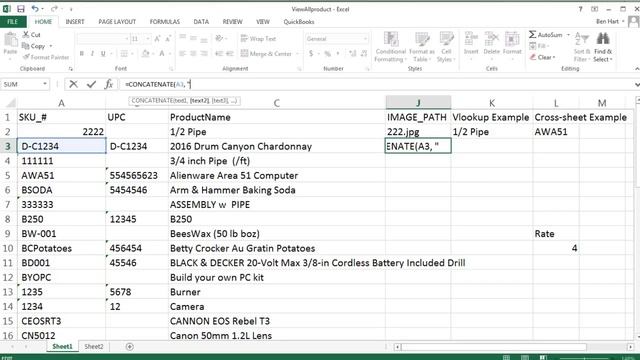Open the FILE tab
This screenshot has height=360, width=640.
point(13,22)
